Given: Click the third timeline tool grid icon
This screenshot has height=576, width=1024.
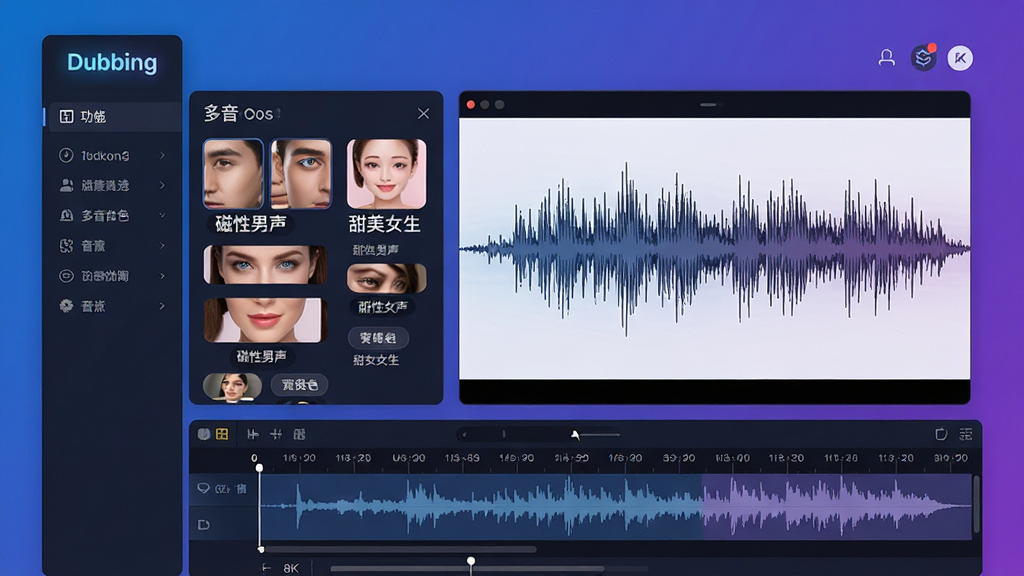Looking at the screenshot, I should [x=299, y=434].
